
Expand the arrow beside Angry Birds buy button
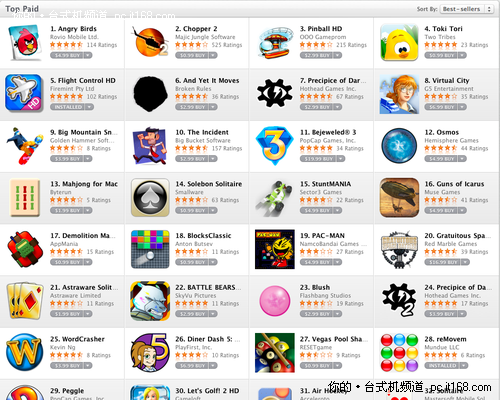[x=88, y=55]
